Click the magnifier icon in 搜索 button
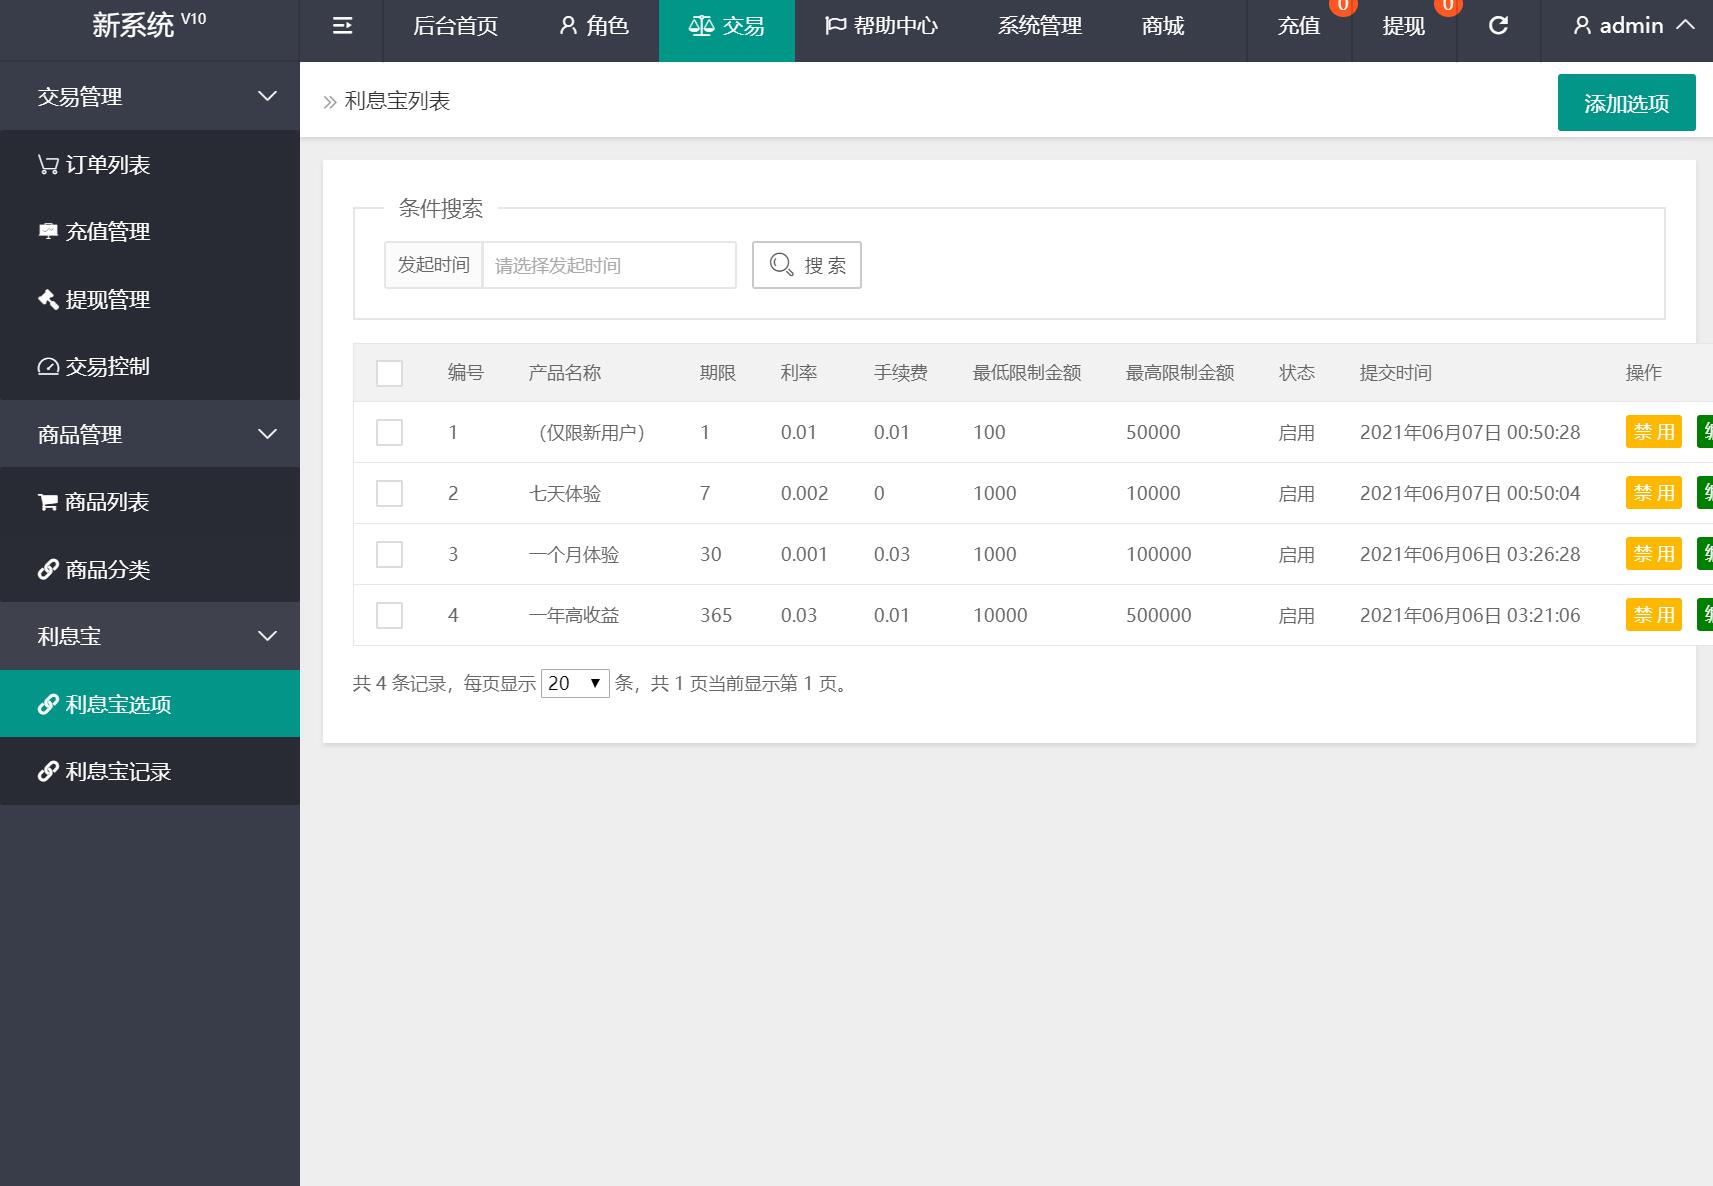The image size is (1713, 1186). pyautogui.click(x=782, y=265)
